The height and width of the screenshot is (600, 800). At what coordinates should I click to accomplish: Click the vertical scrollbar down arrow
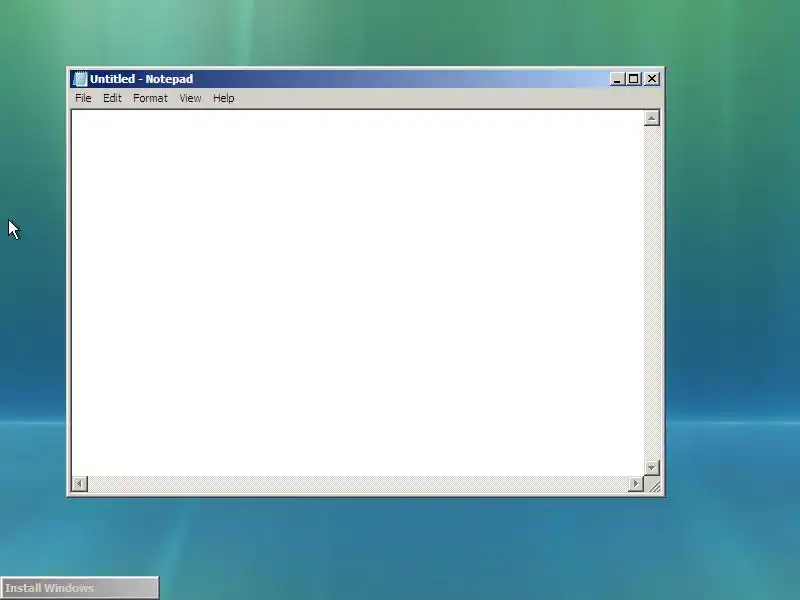(652, 467)
